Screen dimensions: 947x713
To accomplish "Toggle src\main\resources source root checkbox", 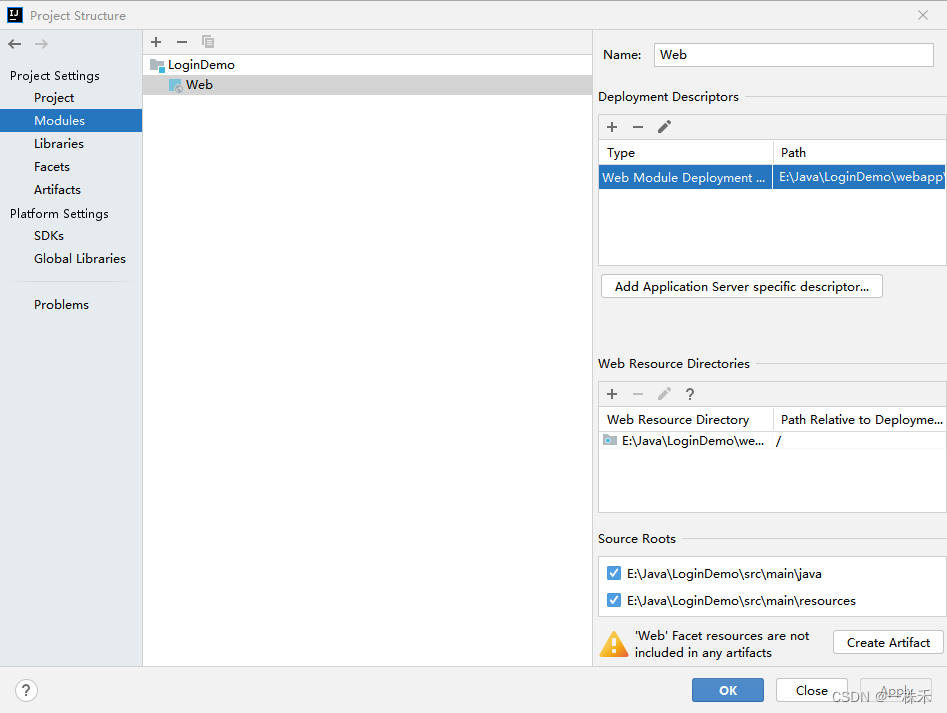I will (x=614, y=600).
